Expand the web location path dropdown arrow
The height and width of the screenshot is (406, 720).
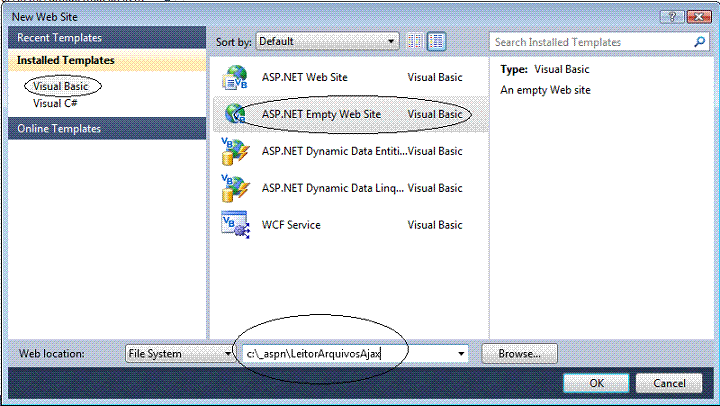point(461,353)
